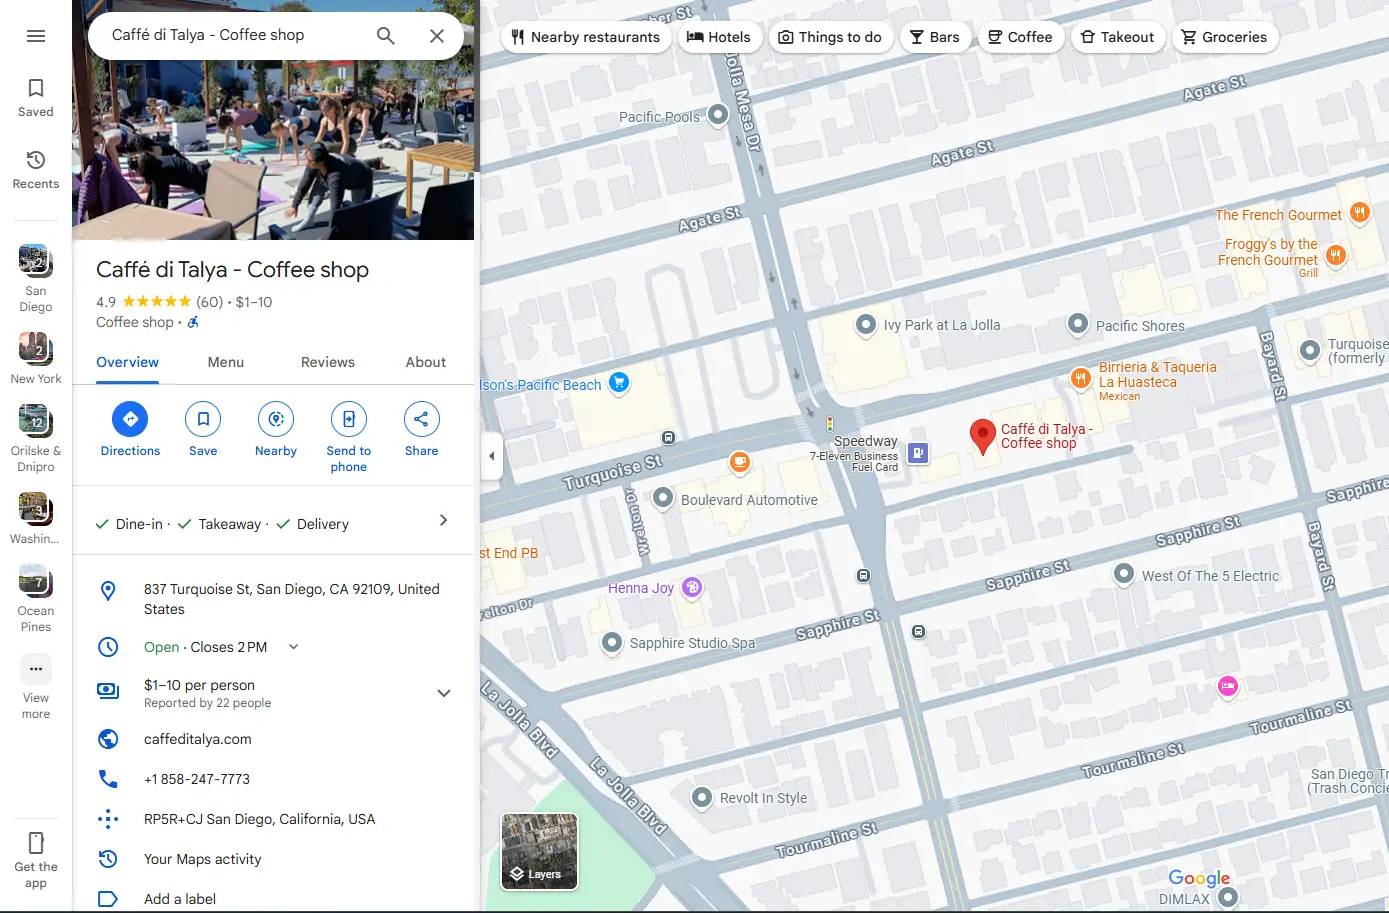Click Add a label
The width and height of the screenshot is (1389, 913).
[x=180, y=898]
